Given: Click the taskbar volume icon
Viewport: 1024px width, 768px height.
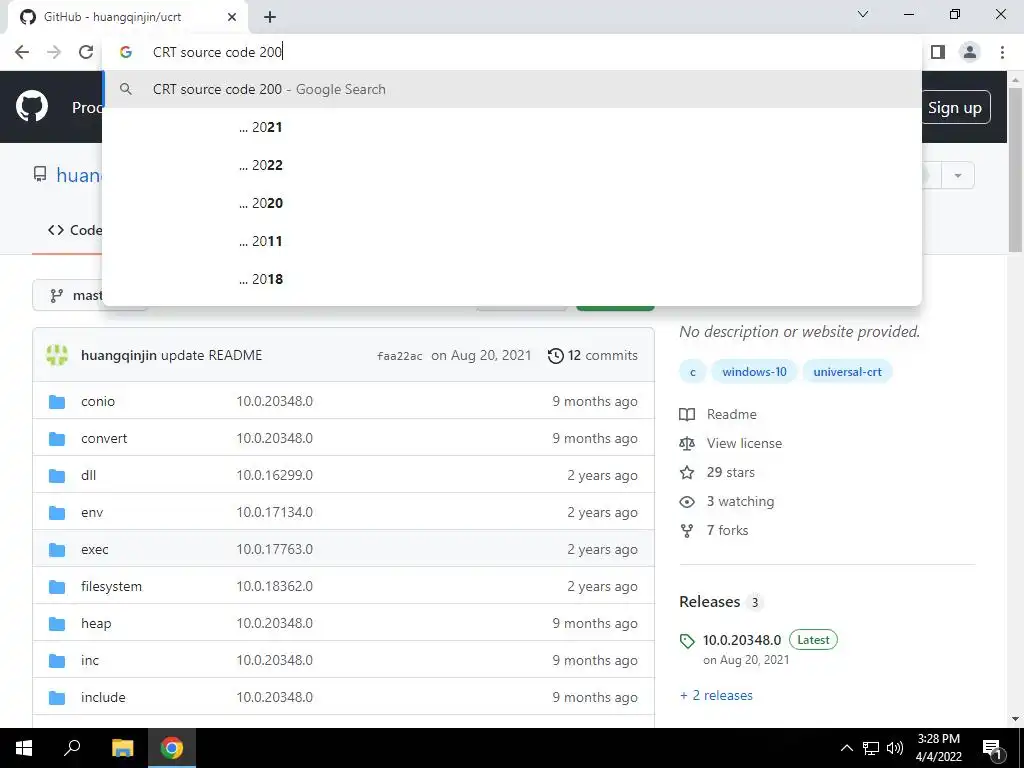Looking at the screenshot, I should pyautogui.click(x=895, y=748).
